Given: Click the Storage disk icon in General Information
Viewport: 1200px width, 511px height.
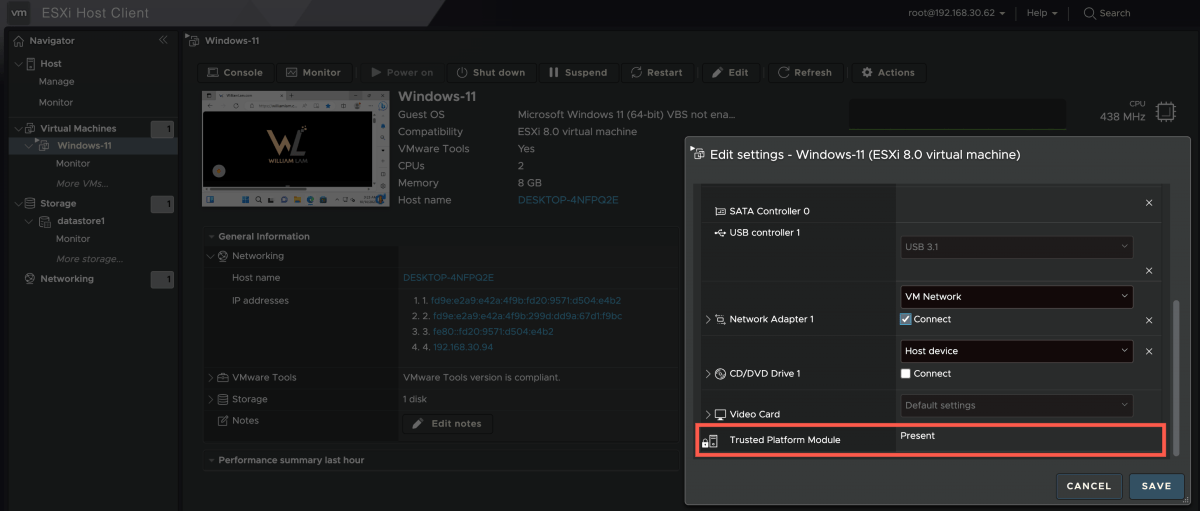Looking at the screenshot, I should pos(224,399).
